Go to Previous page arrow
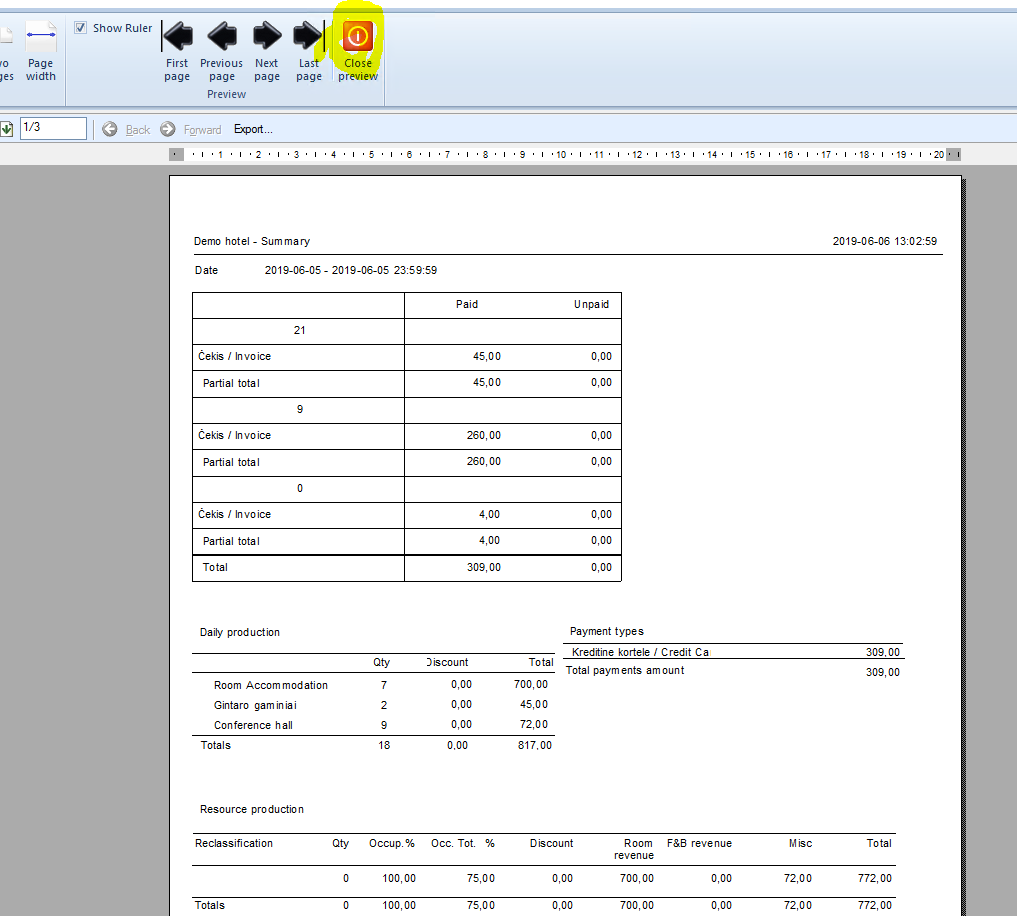Image resolution: width=1017 pixels, height=916 pixels. click(x=222, y=51)
